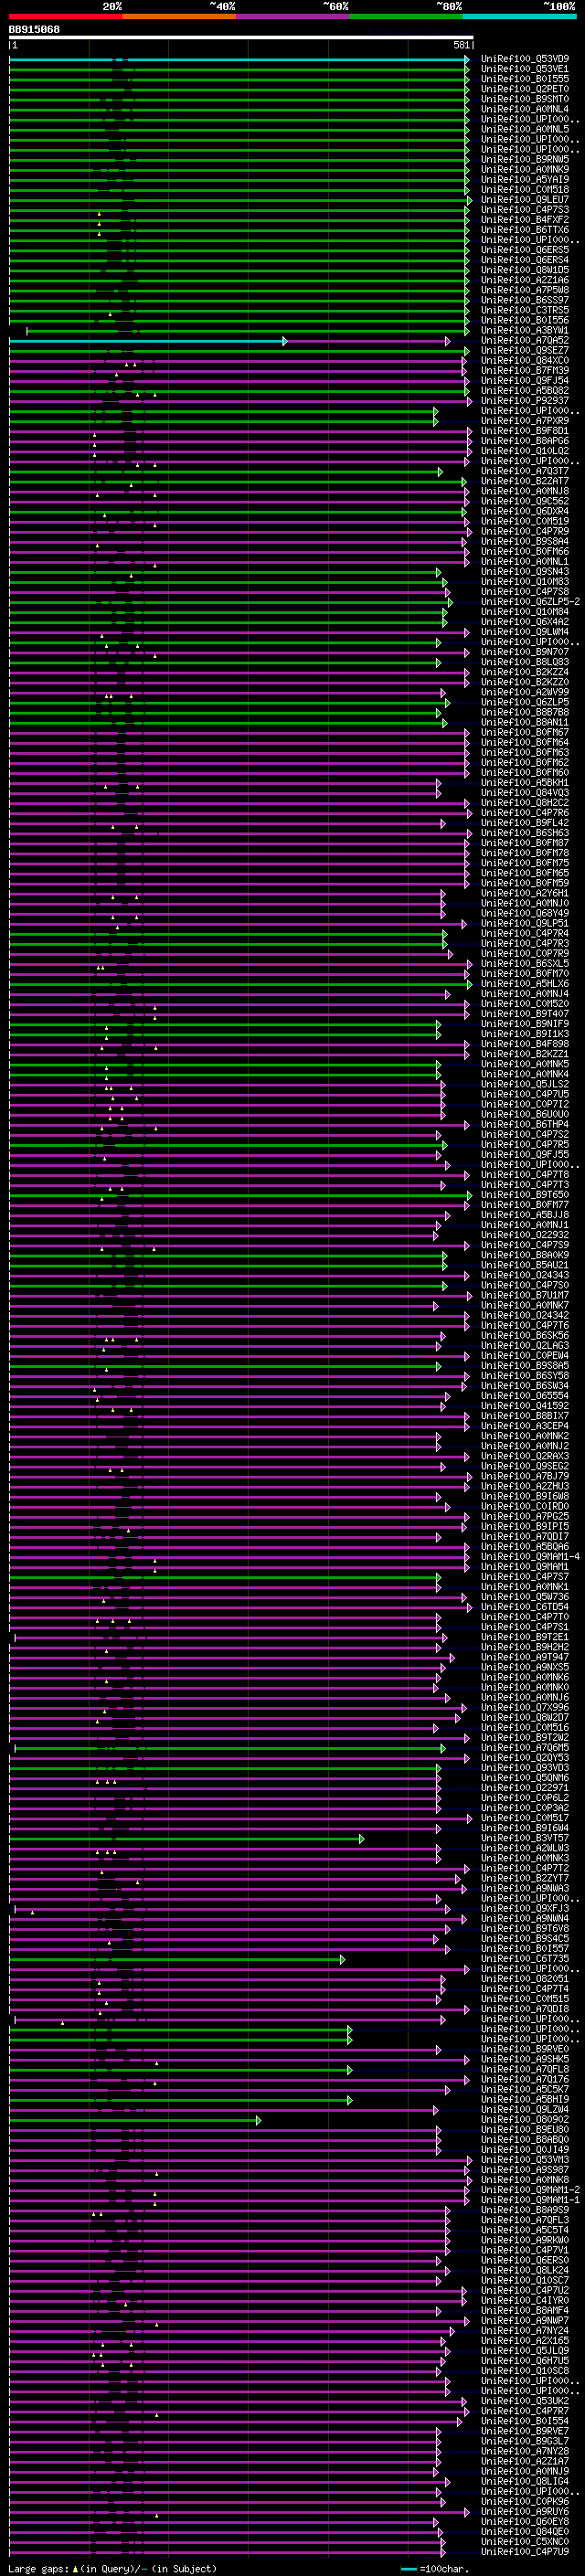The height and width of the screenshot is (2576, 585).
Task: Open the UniRef100_C0M518 entry
Action: [524, 190]
